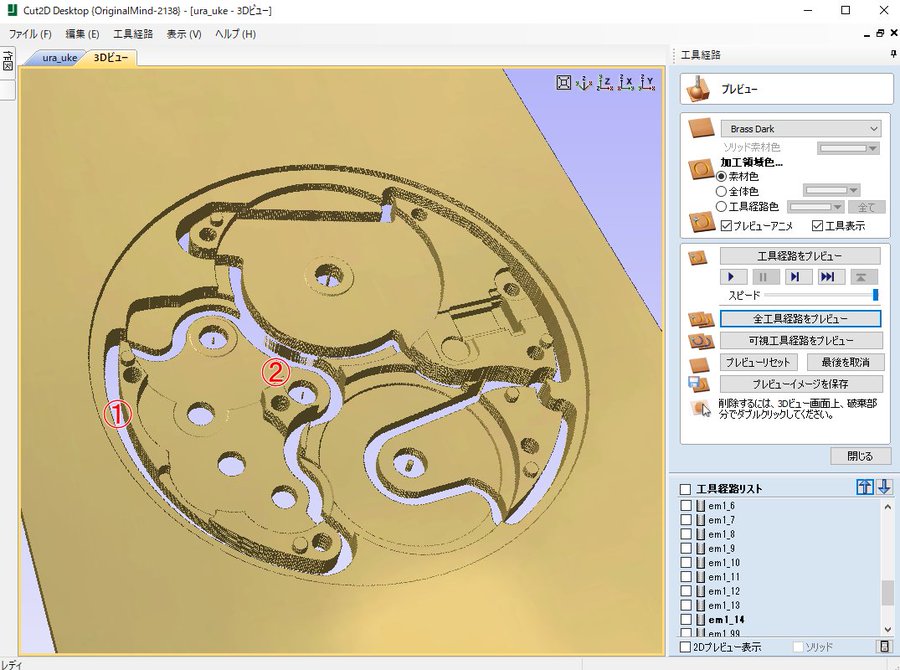900x670 pixels.
Task: Open the 全体色 color picker dropdown
Action: point(832,190)
